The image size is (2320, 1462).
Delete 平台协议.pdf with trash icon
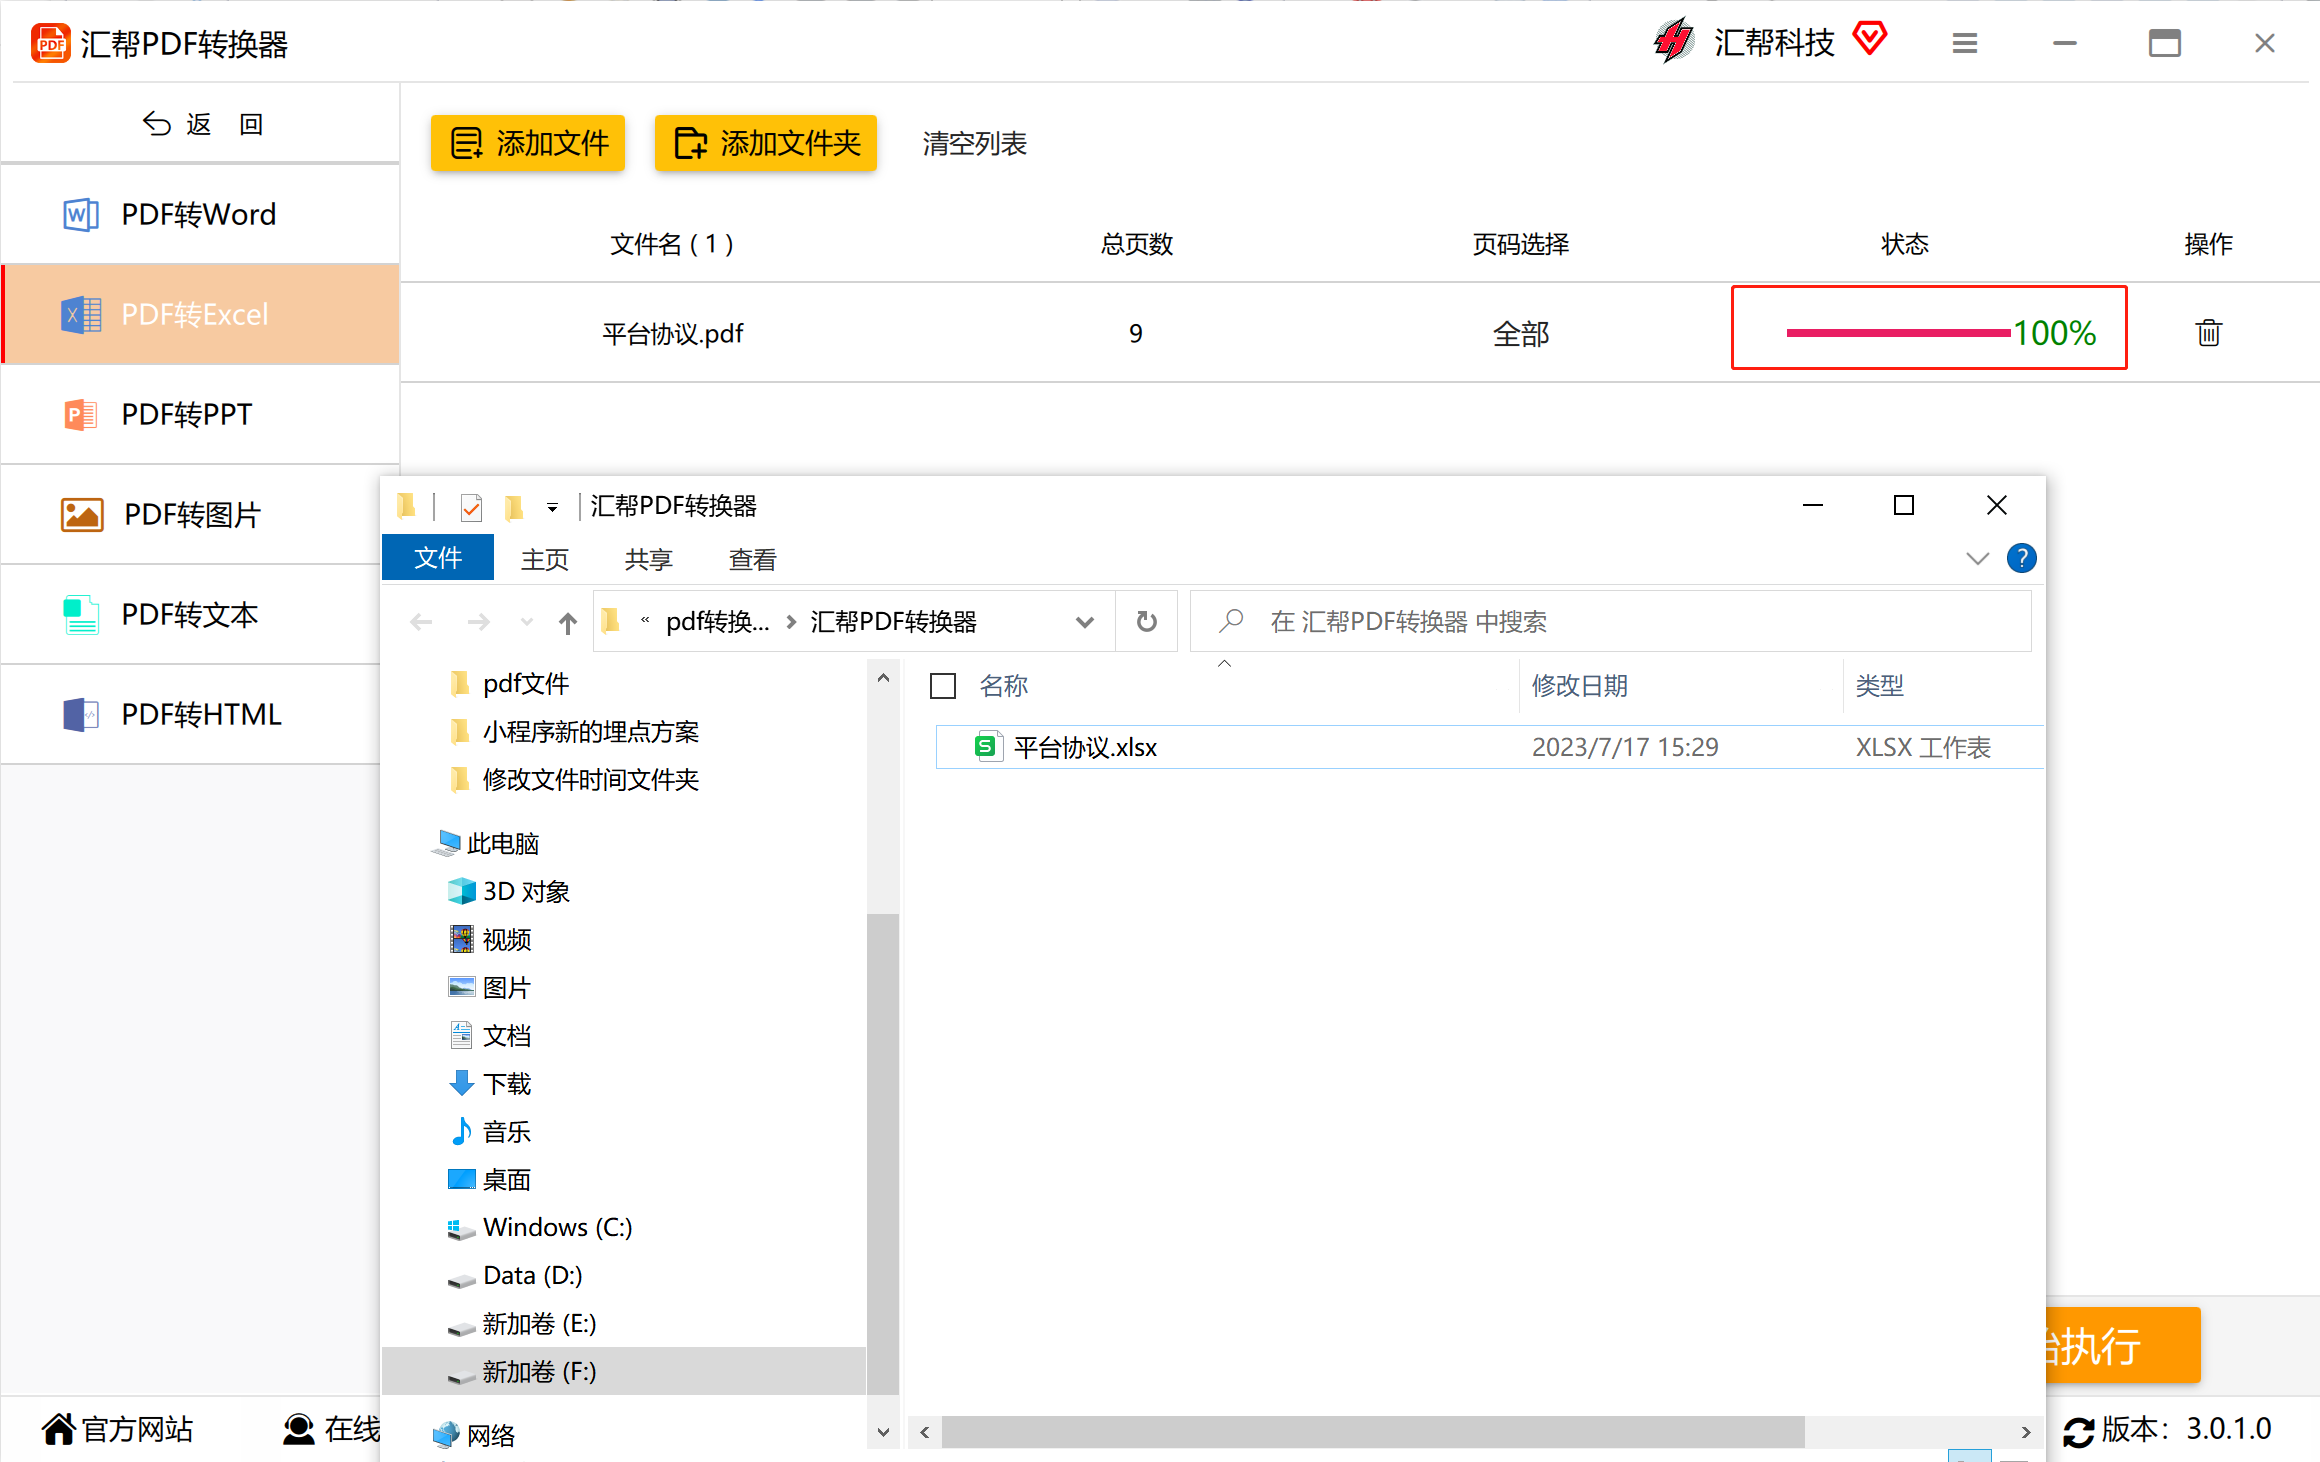coord(2208,332)
